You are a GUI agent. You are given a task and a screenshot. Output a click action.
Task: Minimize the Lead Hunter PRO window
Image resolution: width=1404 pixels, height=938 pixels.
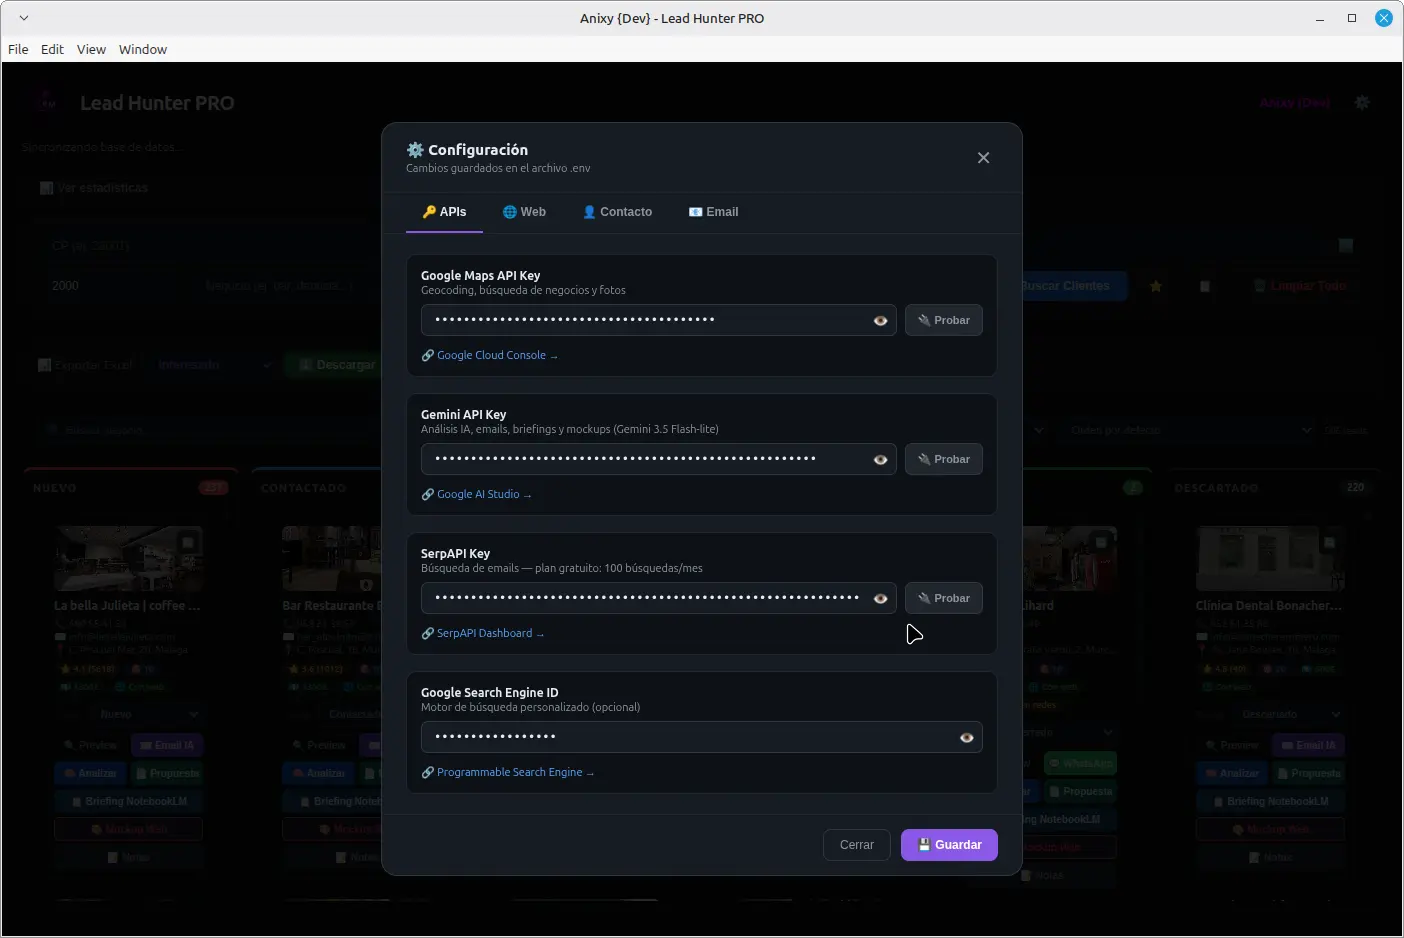coord(1320,18)
